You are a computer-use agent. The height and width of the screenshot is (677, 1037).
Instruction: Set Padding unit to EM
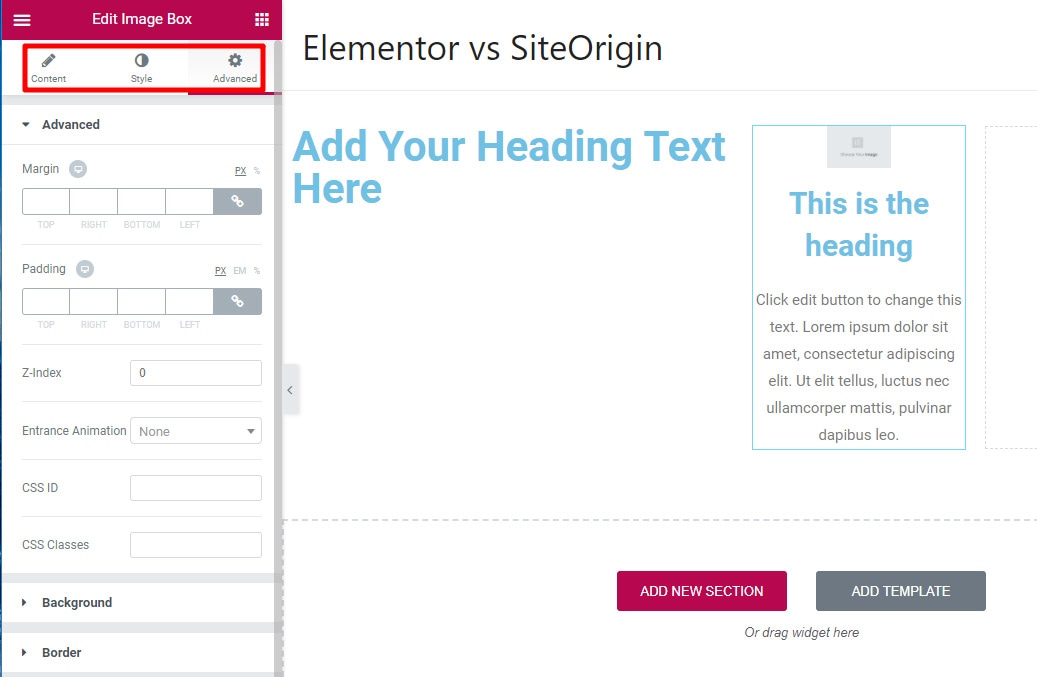pyautogui.click(x=239, y=270)
